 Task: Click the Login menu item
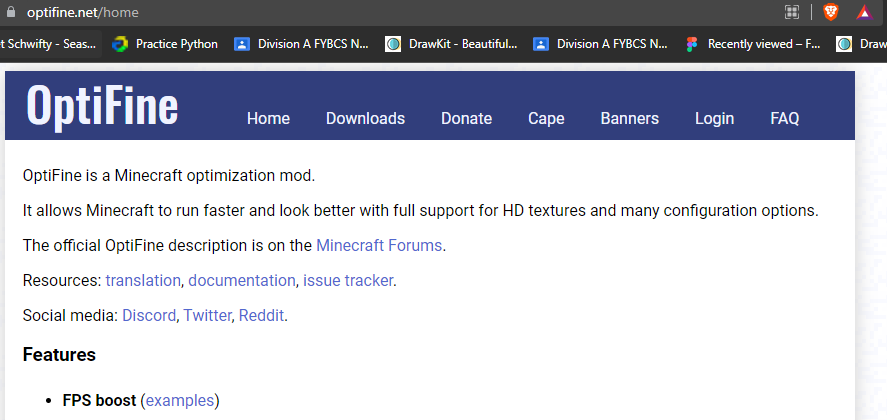tap(714, 118)
